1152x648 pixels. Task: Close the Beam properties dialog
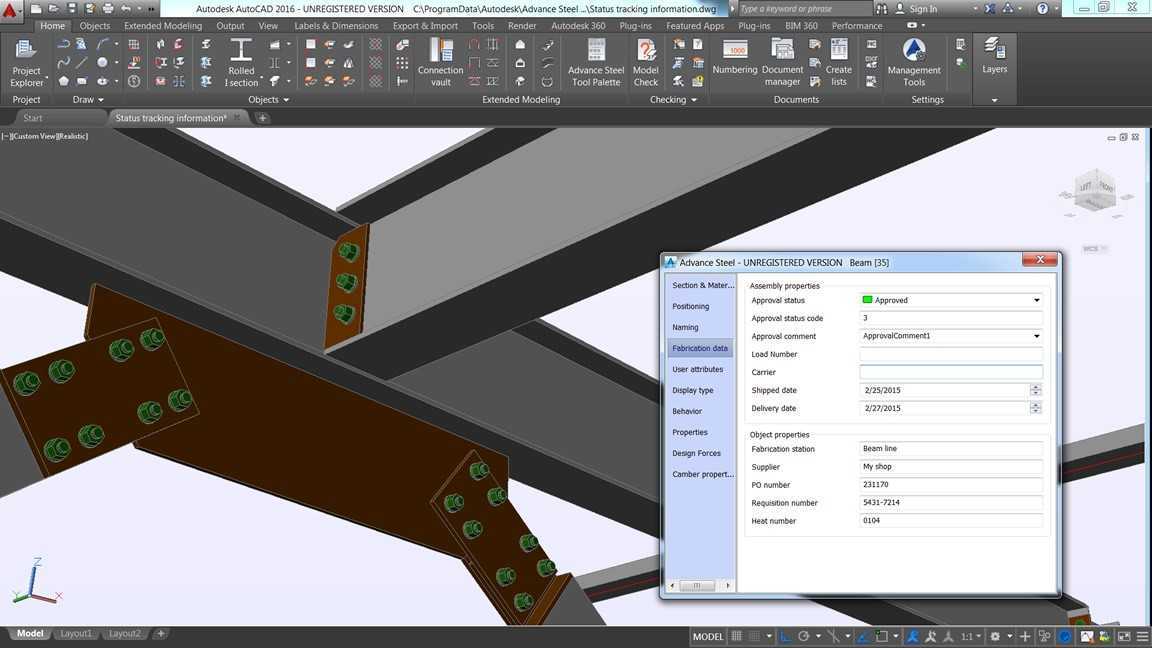click(x=1040, y=259)
